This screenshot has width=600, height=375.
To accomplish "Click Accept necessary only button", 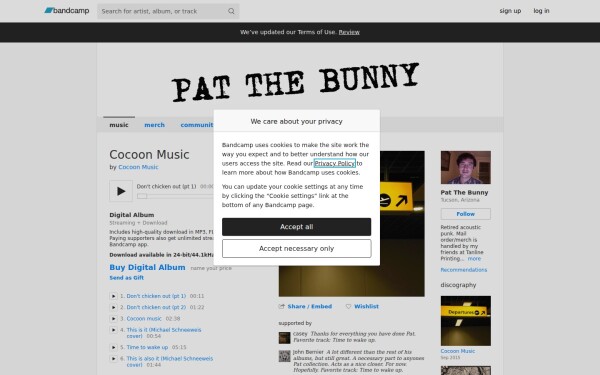I will (x=297, y=249).
